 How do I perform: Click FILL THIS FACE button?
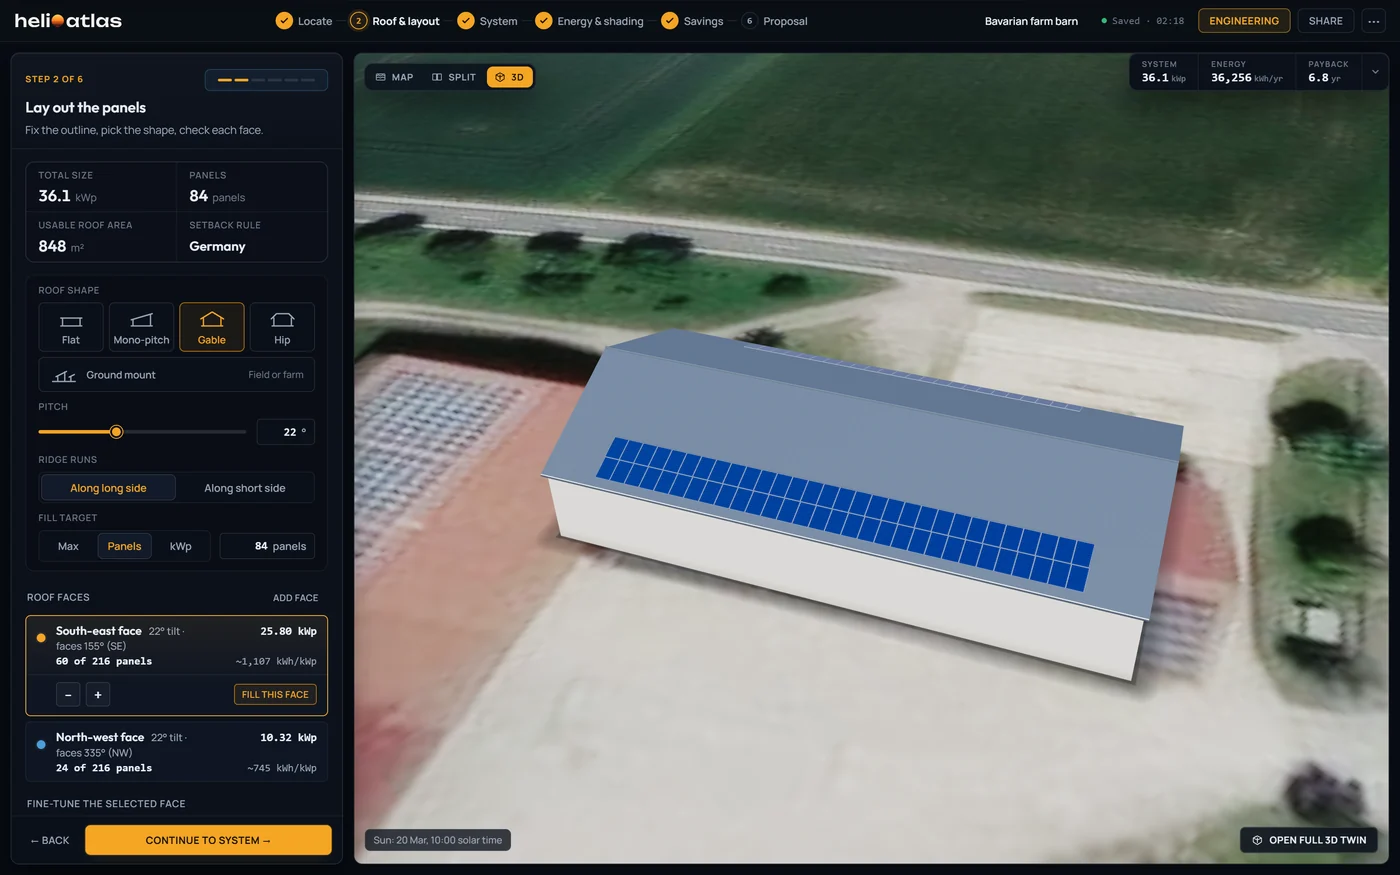275,695
